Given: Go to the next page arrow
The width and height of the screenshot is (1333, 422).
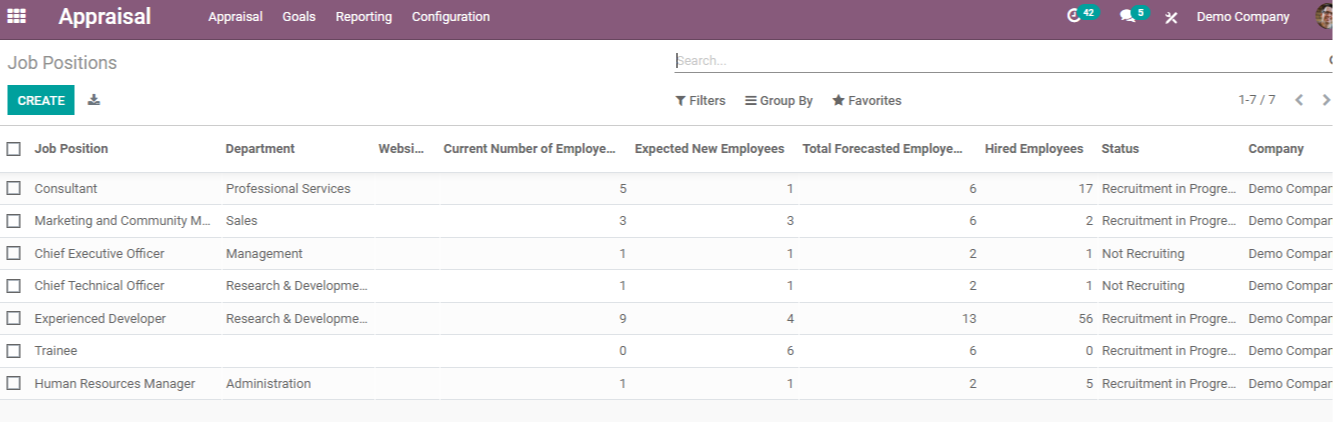Looking at the screenshot, I should click(1326, 100).
